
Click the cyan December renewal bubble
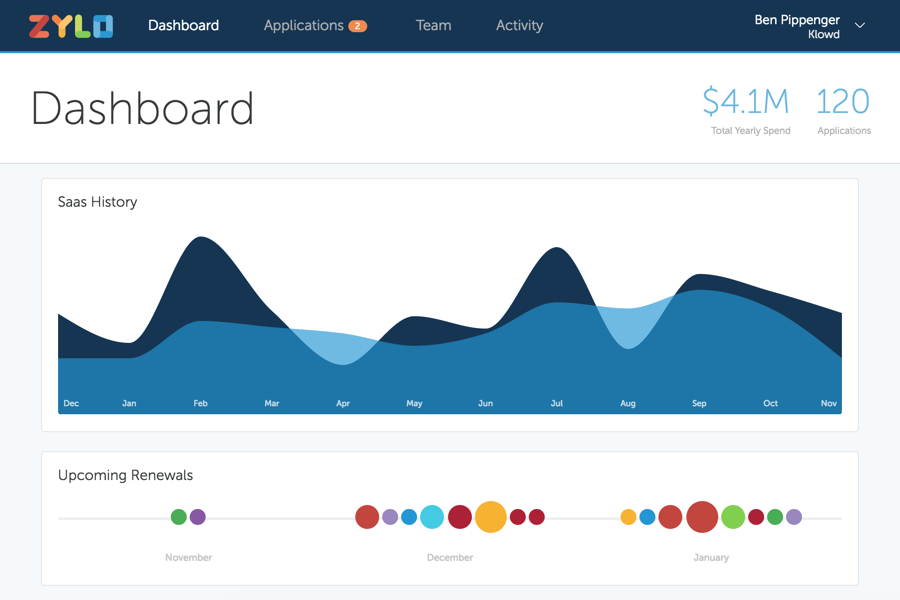(x=432, y=517)
